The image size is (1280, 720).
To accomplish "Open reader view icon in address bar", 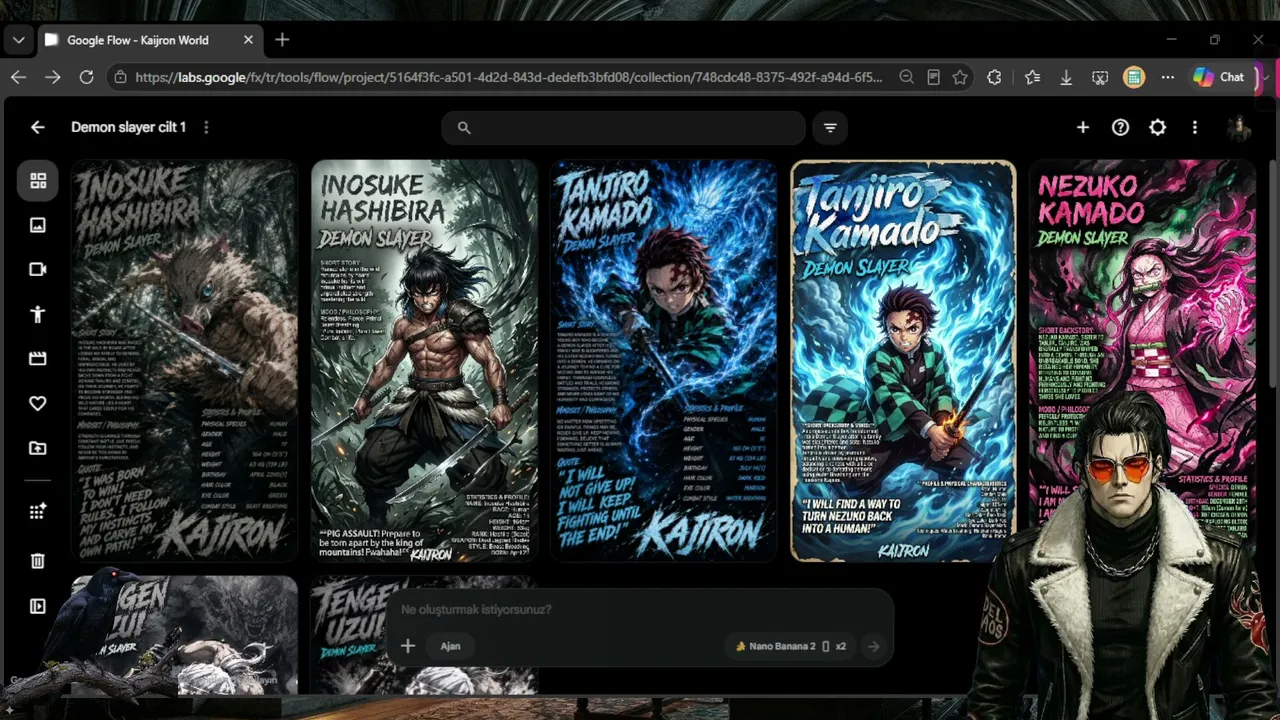I will click(x=933, y=77).
